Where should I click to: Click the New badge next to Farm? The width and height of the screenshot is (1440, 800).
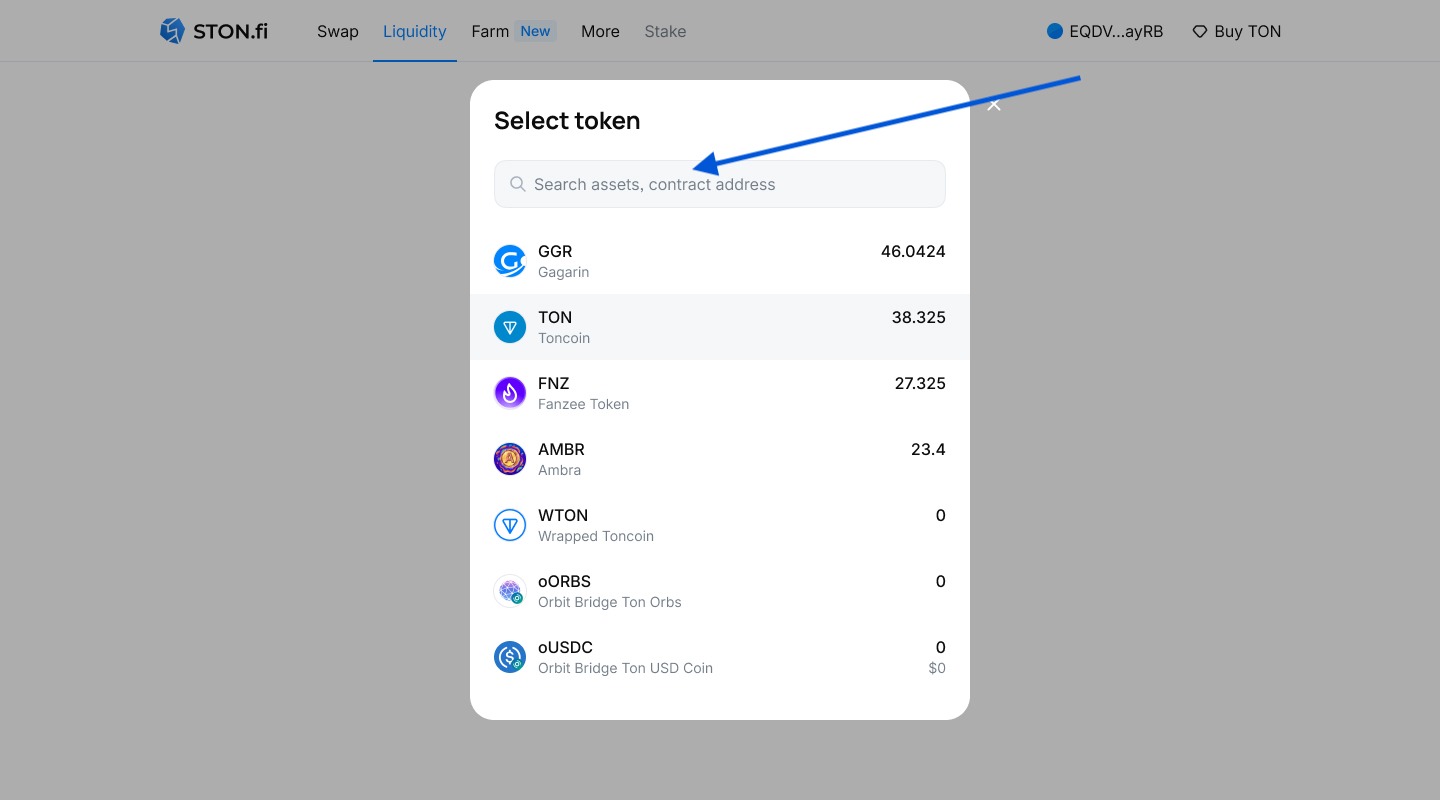pyautogui.click(x=535, y=31)
